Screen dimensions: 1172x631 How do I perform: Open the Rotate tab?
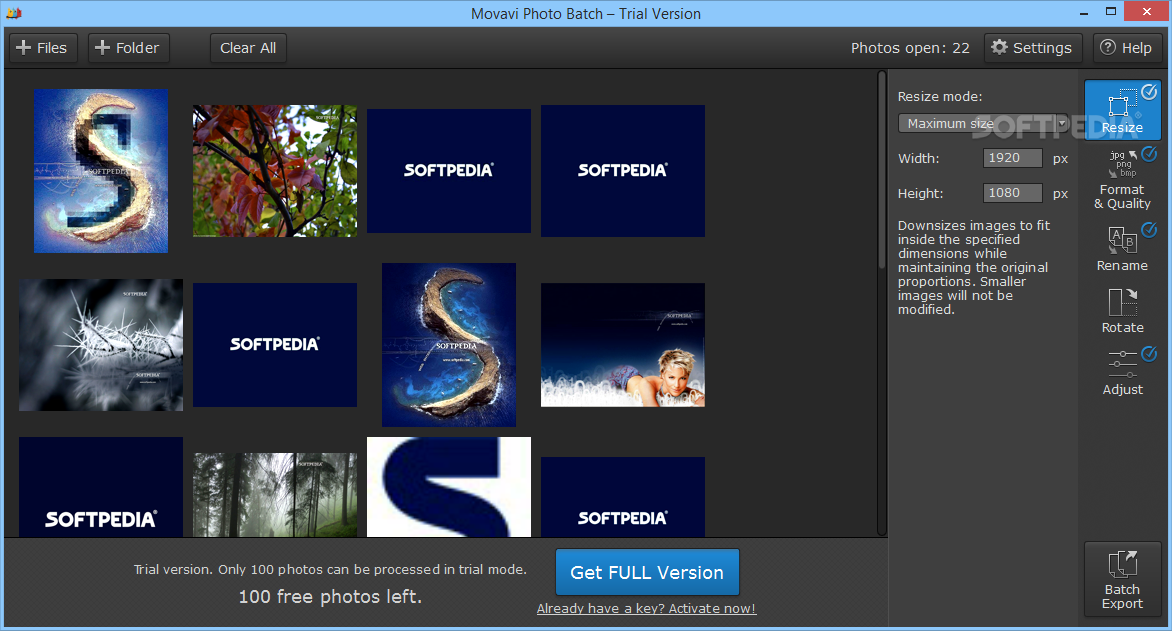pyautogui.click(x=1122, y=310)
